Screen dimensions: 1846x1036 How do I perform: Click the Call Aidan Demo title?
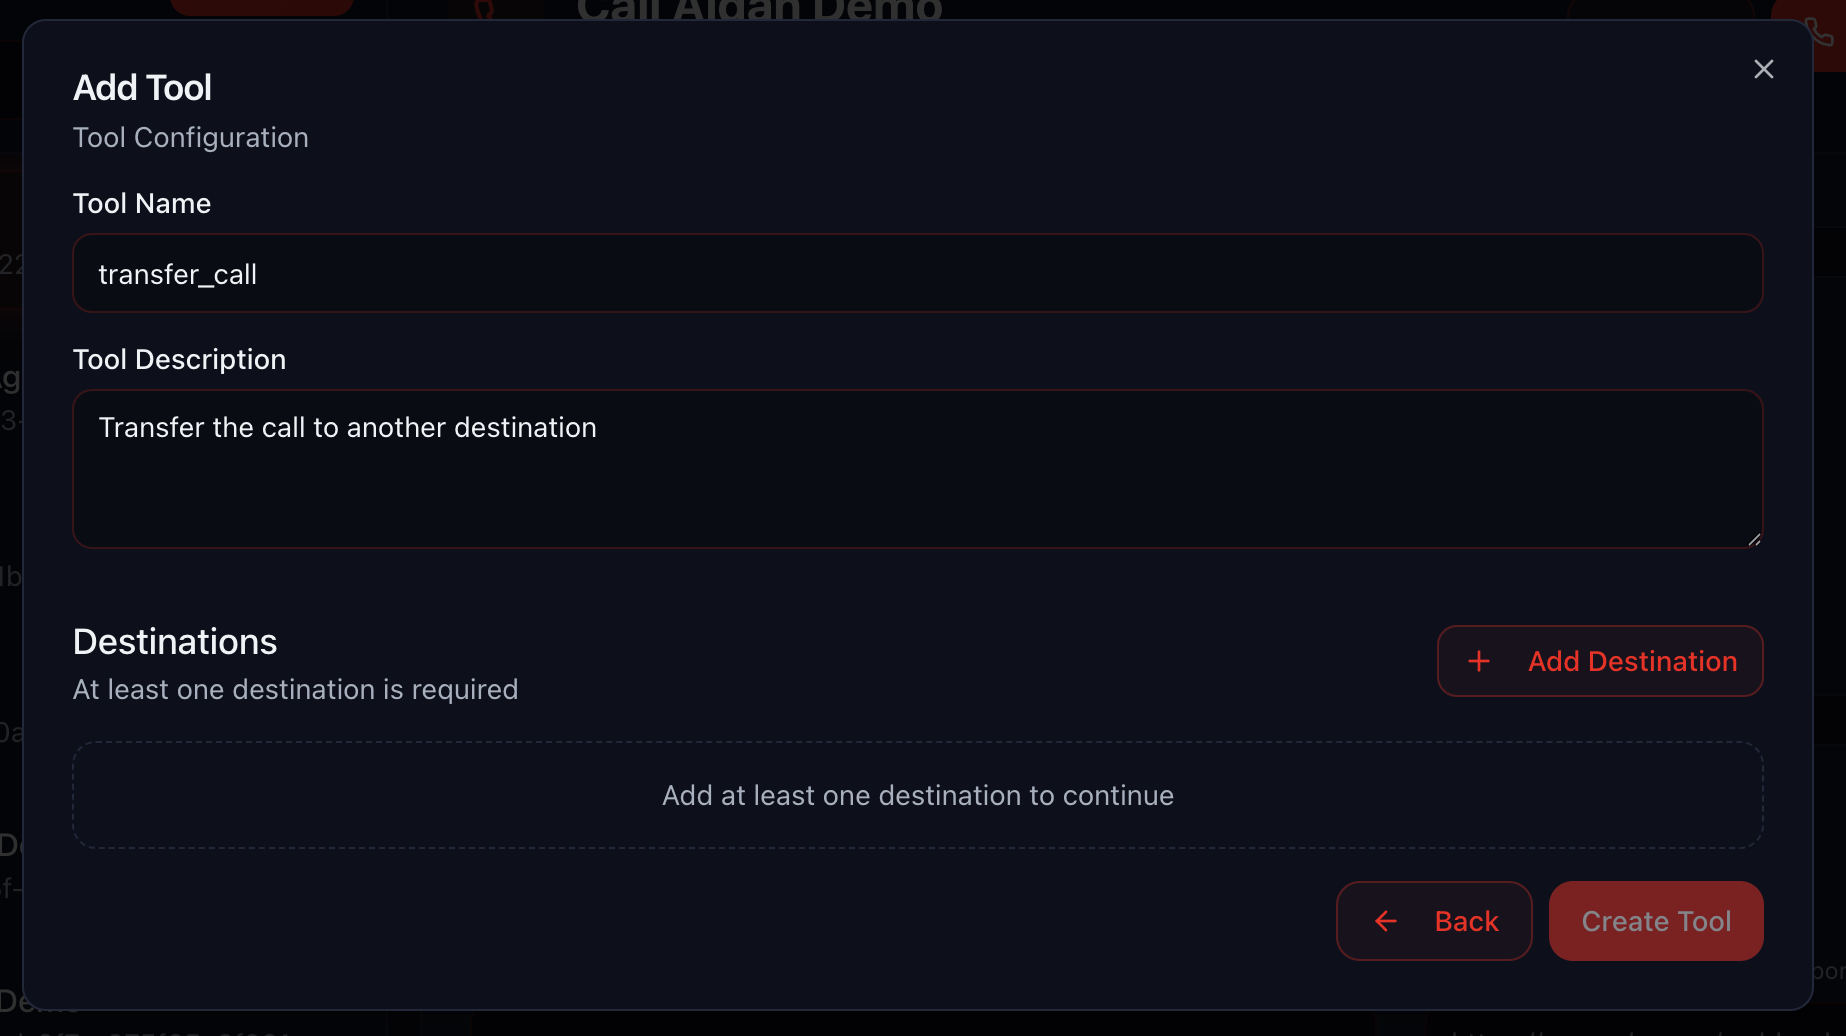758,10
